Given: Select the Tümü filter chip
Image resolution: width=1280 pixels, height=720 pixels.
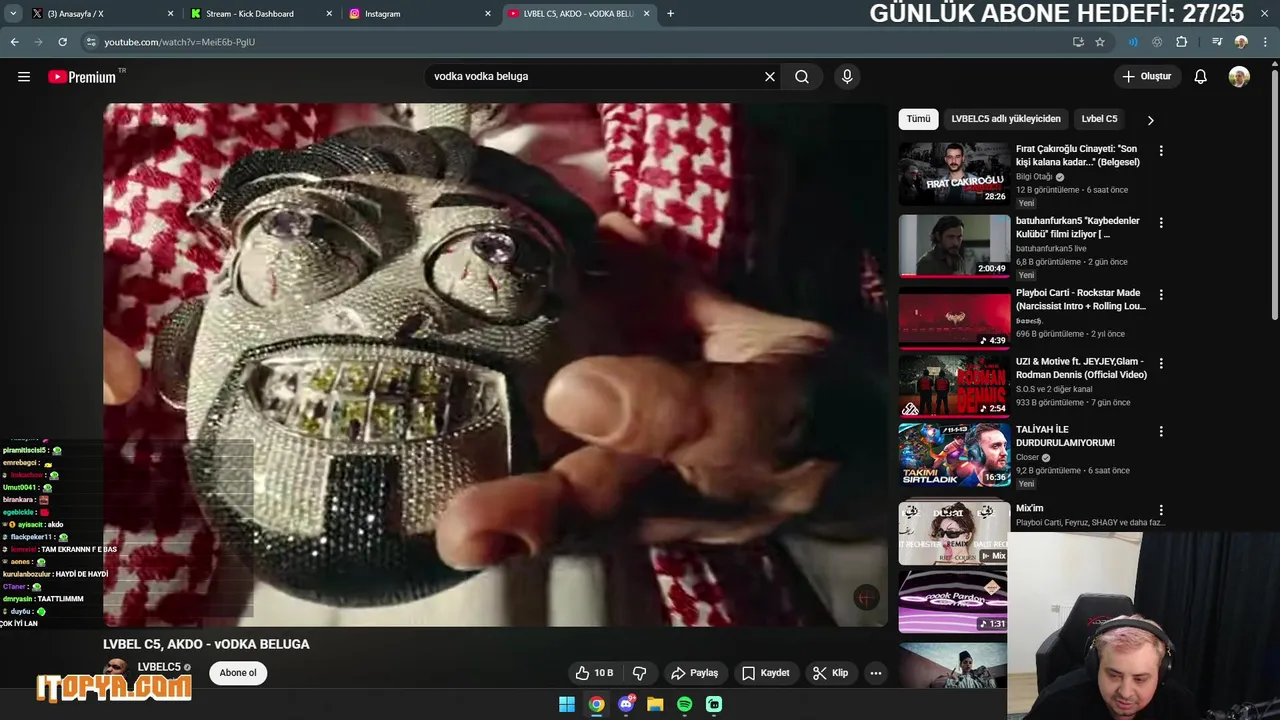Looking at the screenshot, I should click(x=918, y=119).
